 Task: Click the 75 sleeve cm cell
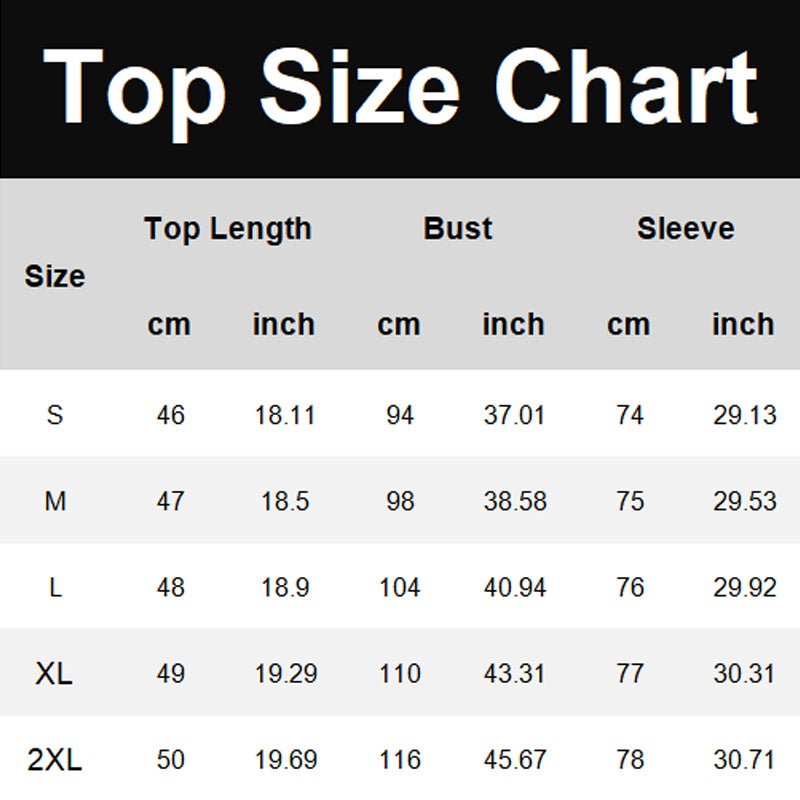click(x=630, y=501)
